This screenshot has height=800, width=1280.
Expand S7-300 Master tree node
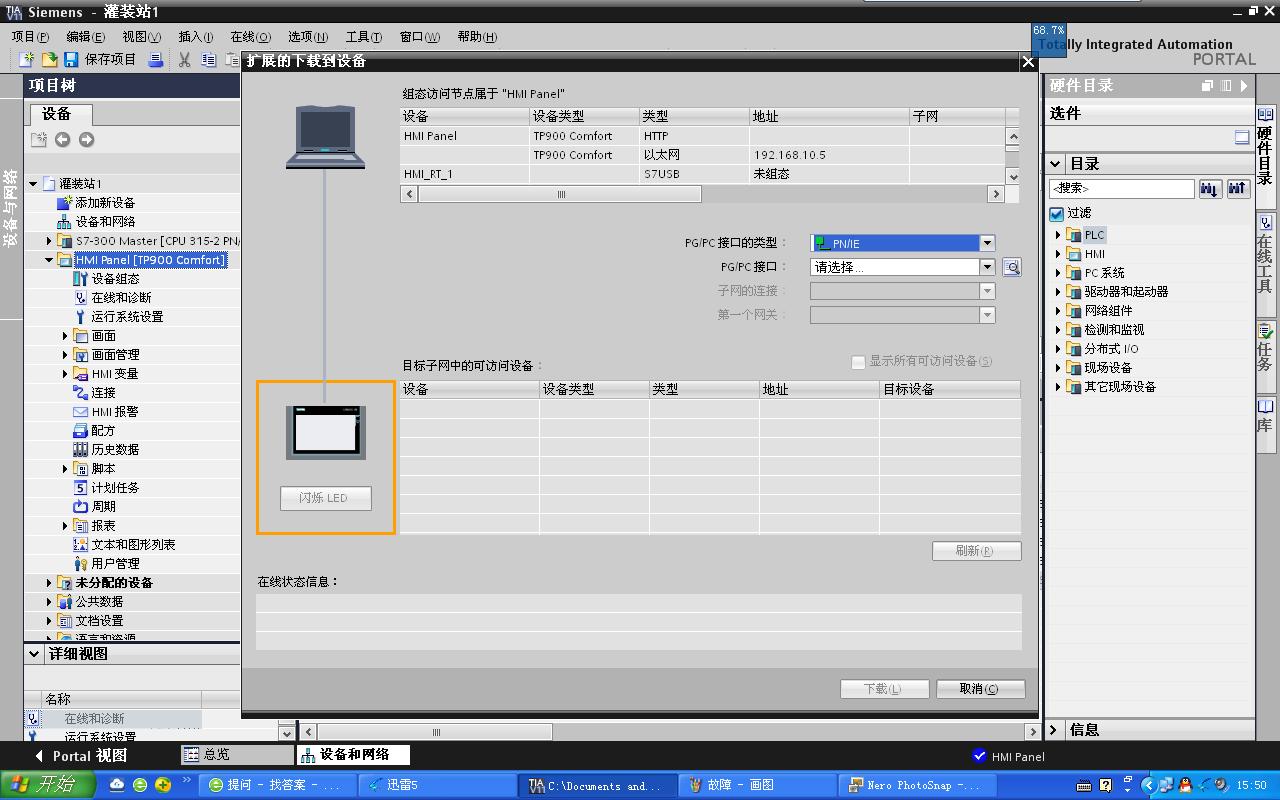click(49, 241)
